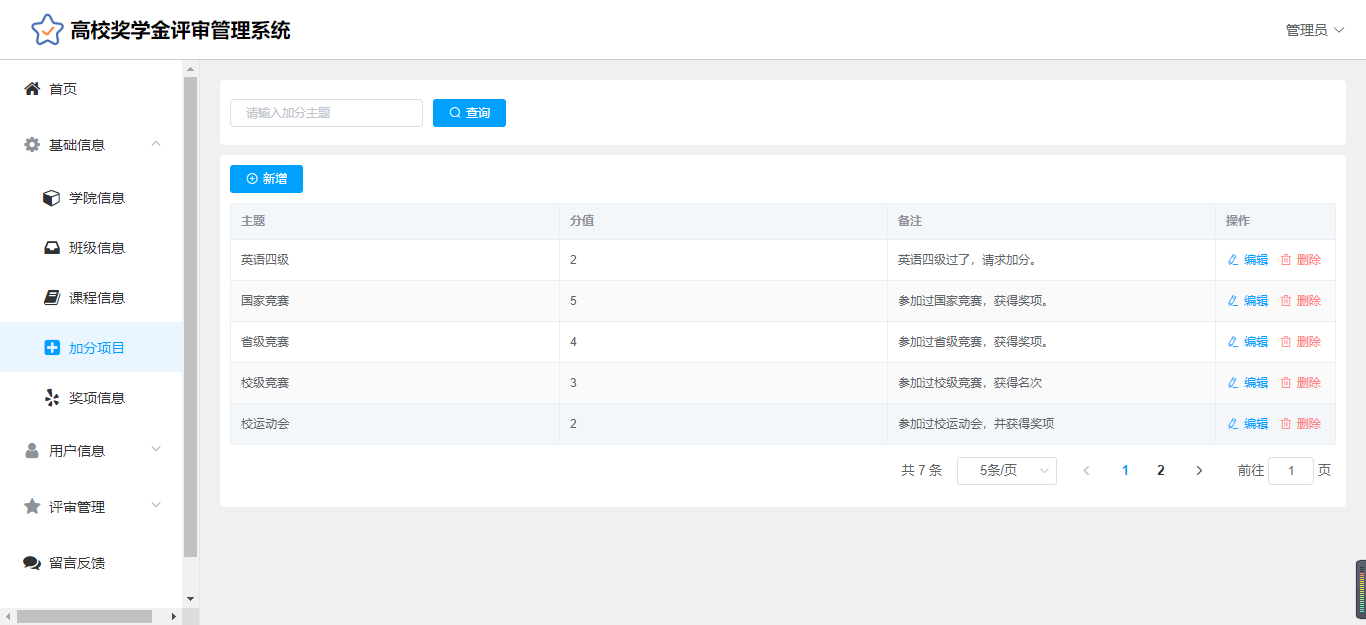The height and width of the screenshot is (625, 1366).
Task: Expand the 用户信息 menu
Action: tap(156, 450)
